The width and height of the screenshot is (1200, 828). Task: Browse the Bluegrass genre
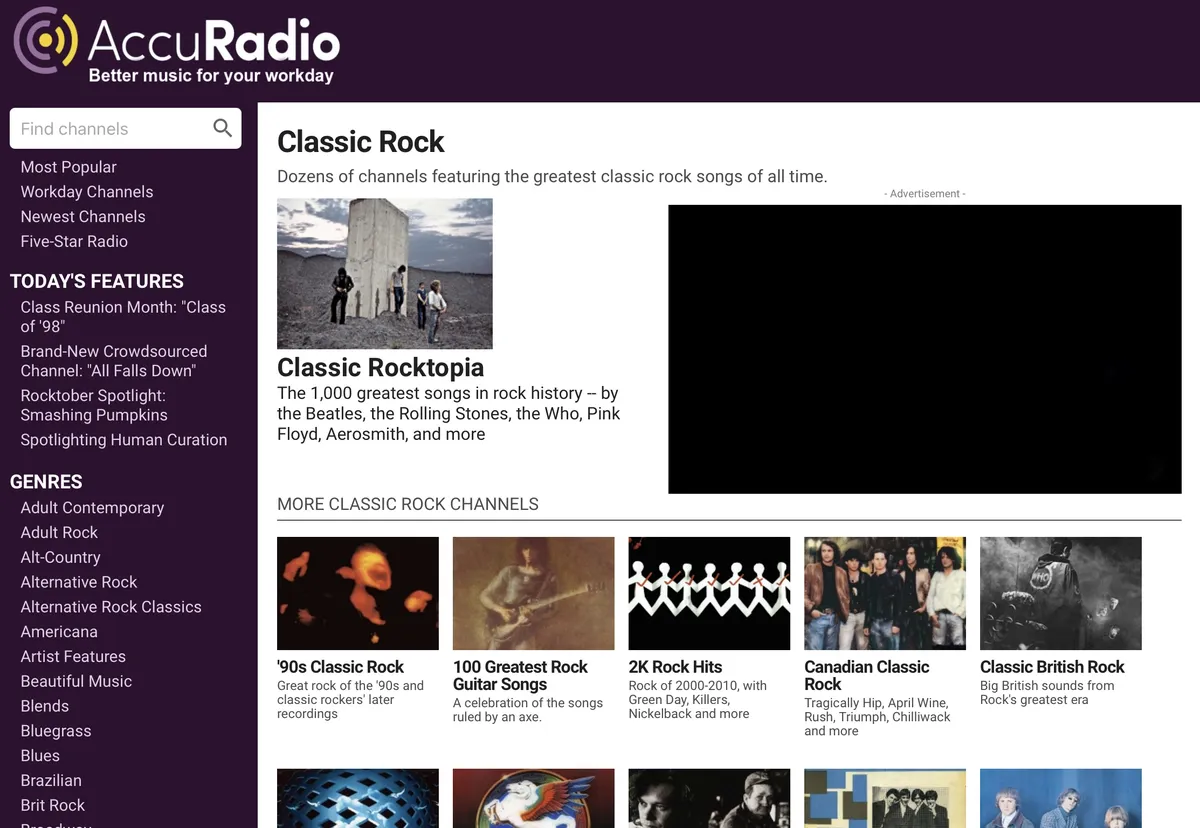pyautogui.click(x=56, y=731)
